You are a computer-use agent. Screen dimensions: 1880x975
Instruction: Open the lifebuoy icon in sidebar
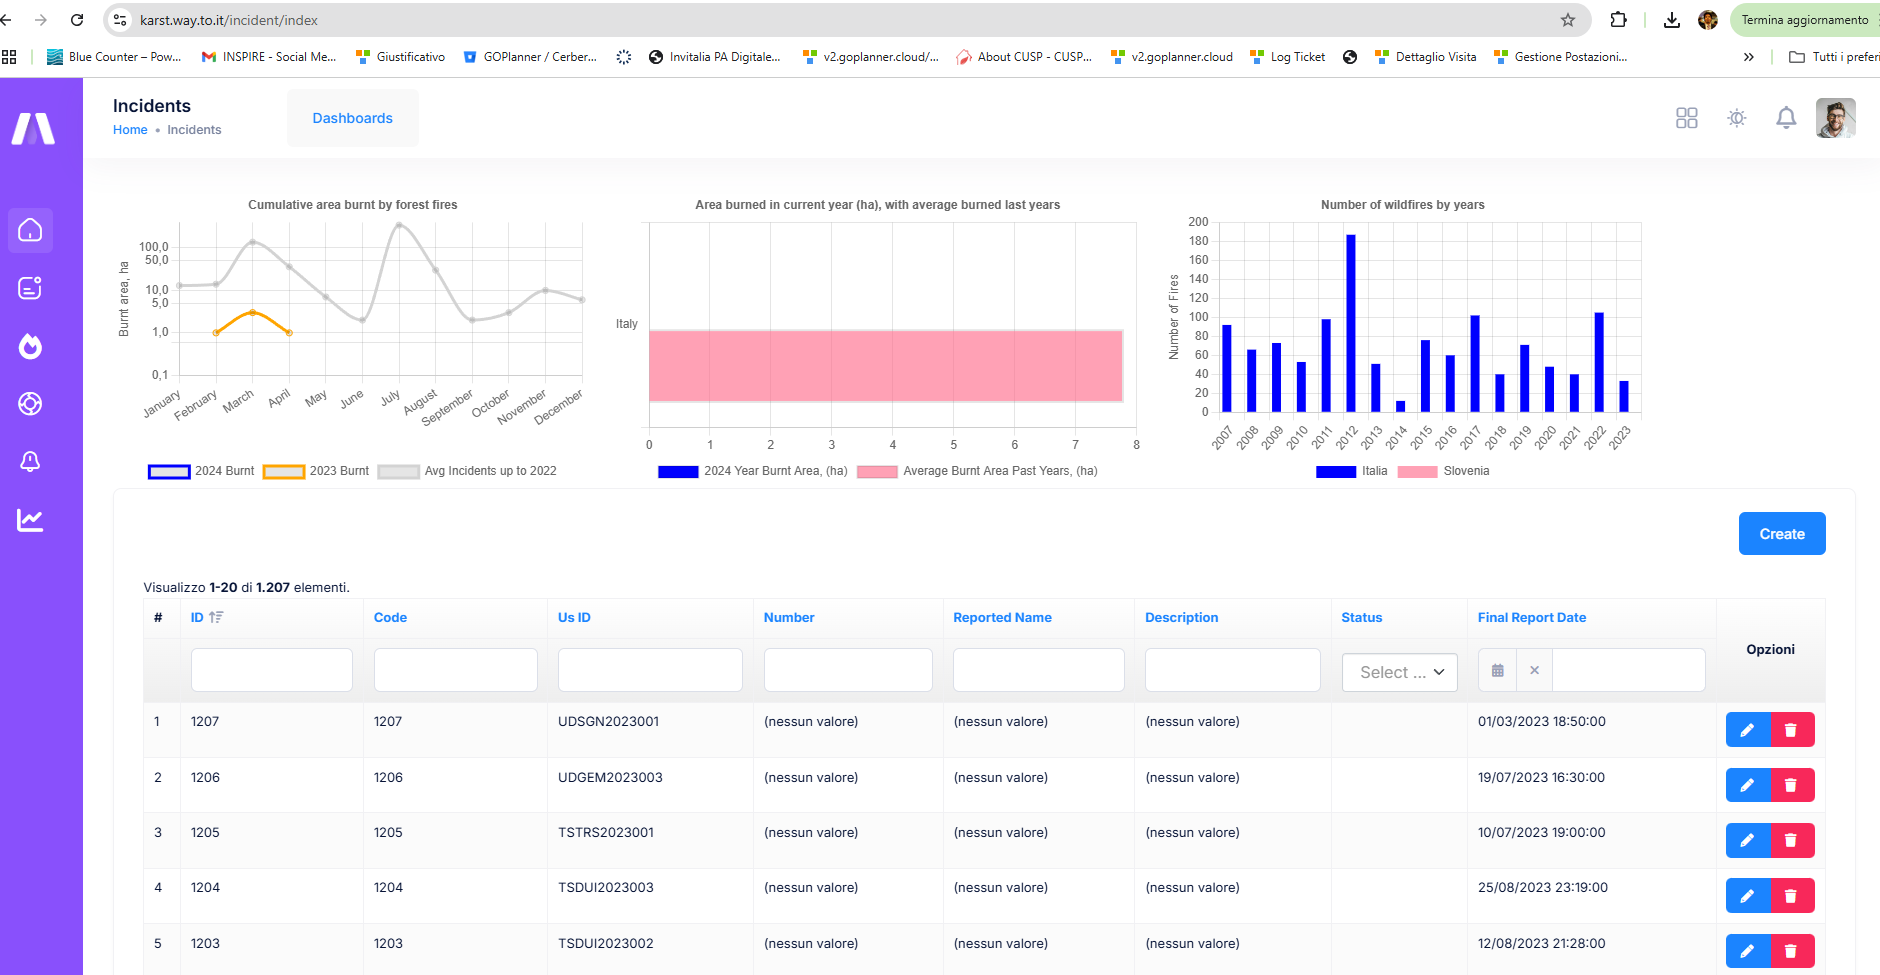(30, 404)
